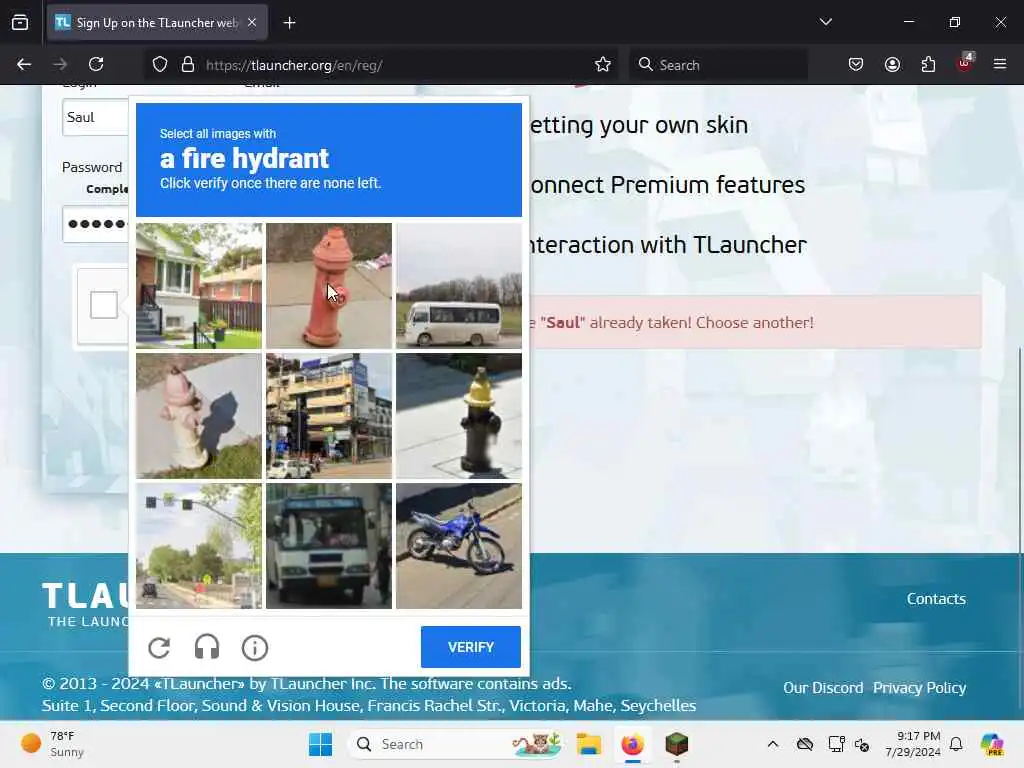1024x768 pixels.
Task: Select the blue motorcycle image tile
Action: coord(459,546)
